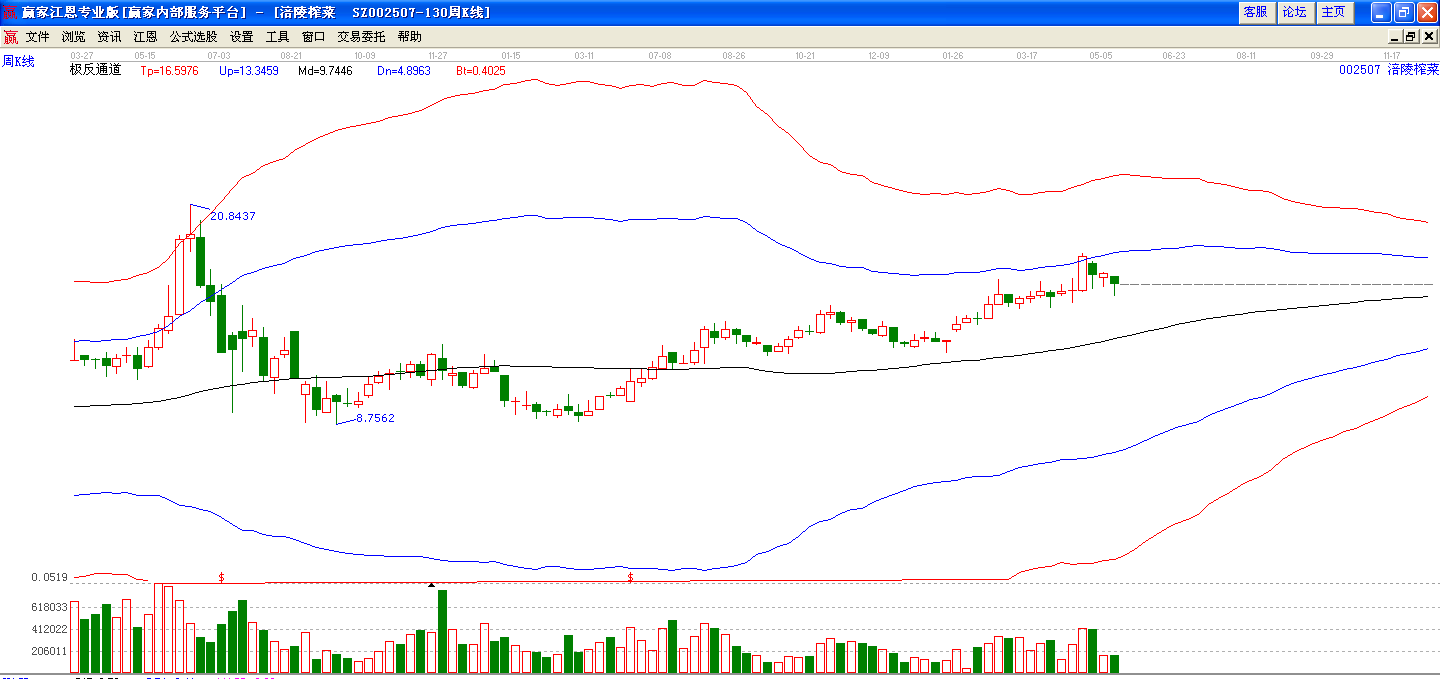Click the black triangle marker above volume bar
1440x679 pixels.
(431, 584)
